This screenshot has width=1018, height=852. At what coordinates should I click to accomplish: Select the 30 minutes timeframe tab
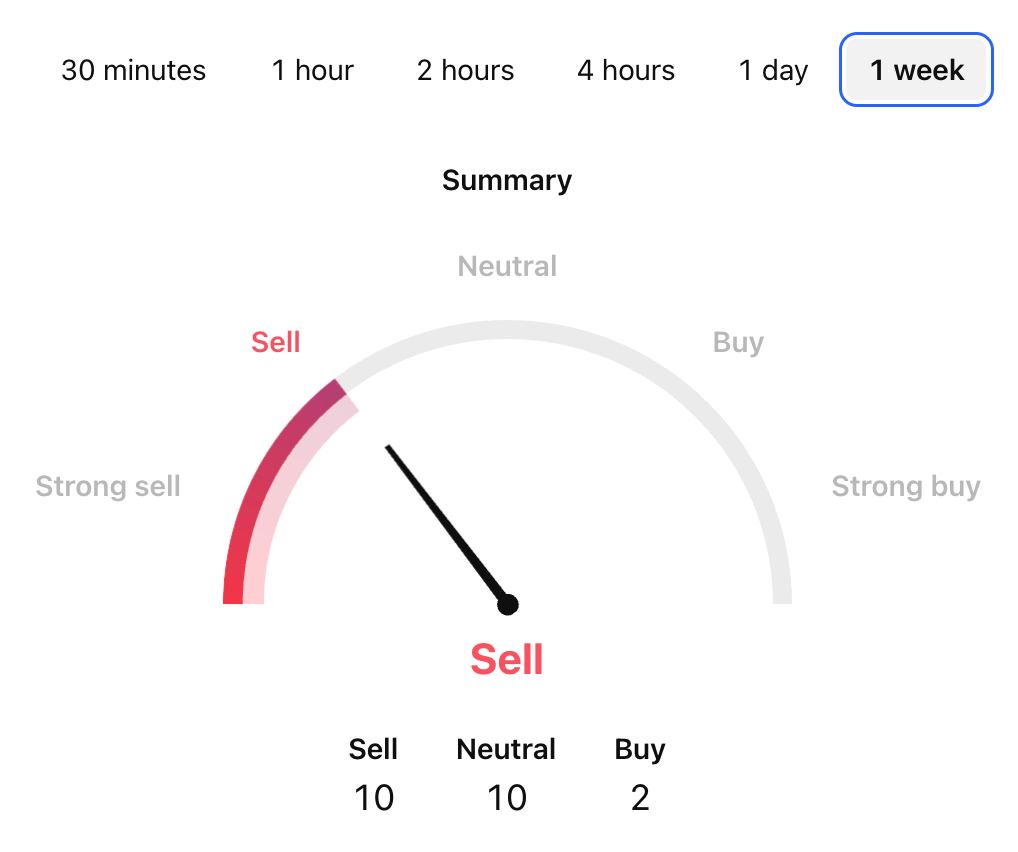(x=133, y=70)
